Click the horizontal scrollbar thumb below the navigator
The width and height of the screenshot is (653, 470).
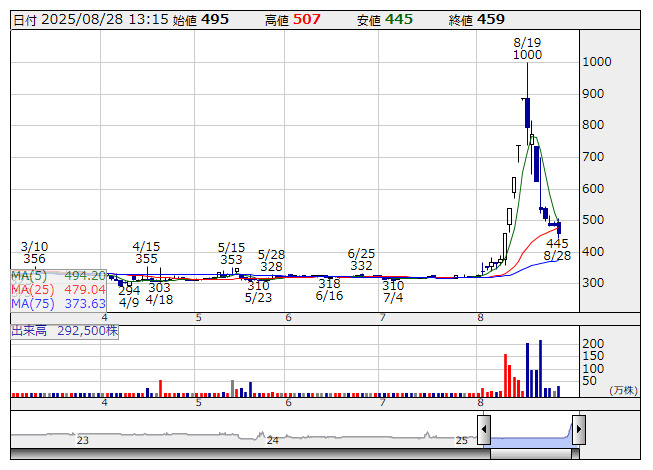coord(531,453)
